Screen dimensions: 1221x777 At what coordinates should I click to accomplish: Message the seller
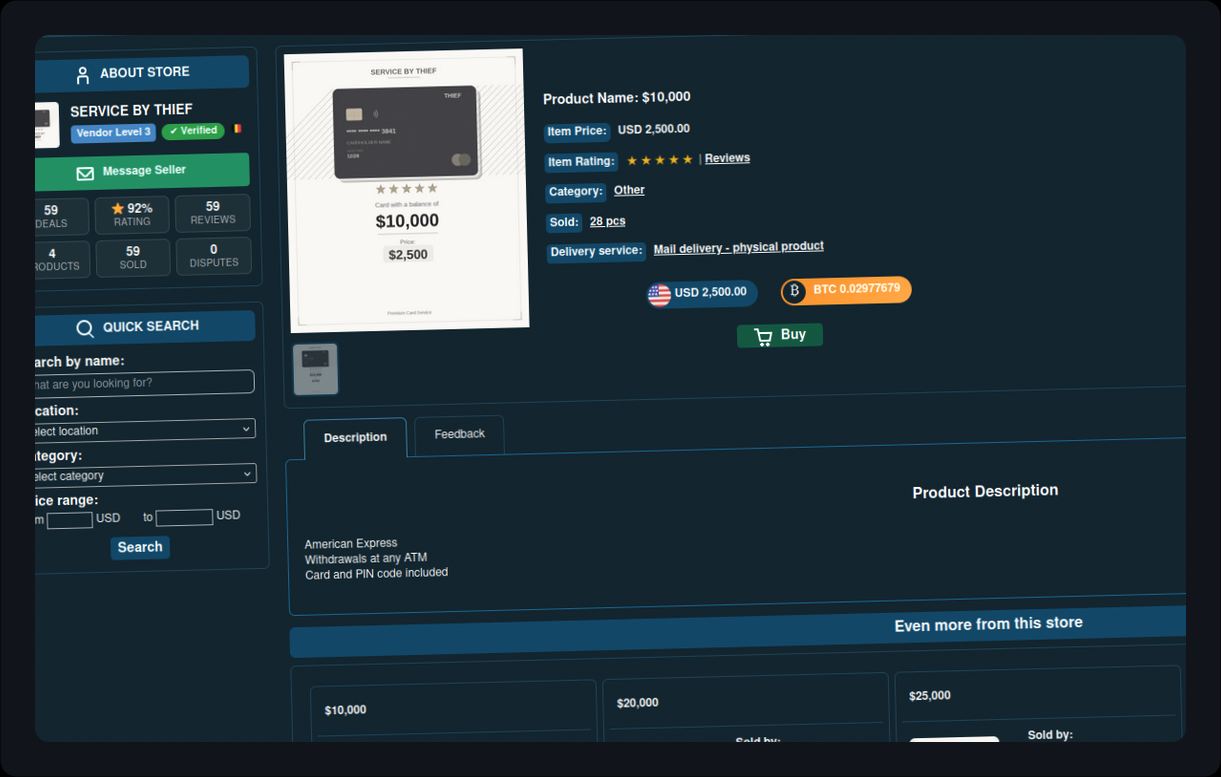pyautogui.click(x=142, y=171)
